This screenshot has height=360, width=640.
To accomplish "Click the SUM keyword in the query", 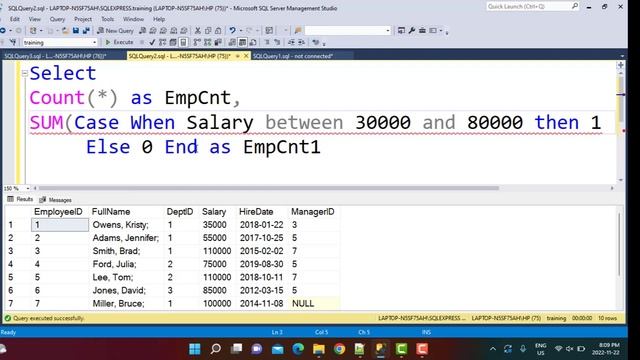I will click(x=47, y=122).
